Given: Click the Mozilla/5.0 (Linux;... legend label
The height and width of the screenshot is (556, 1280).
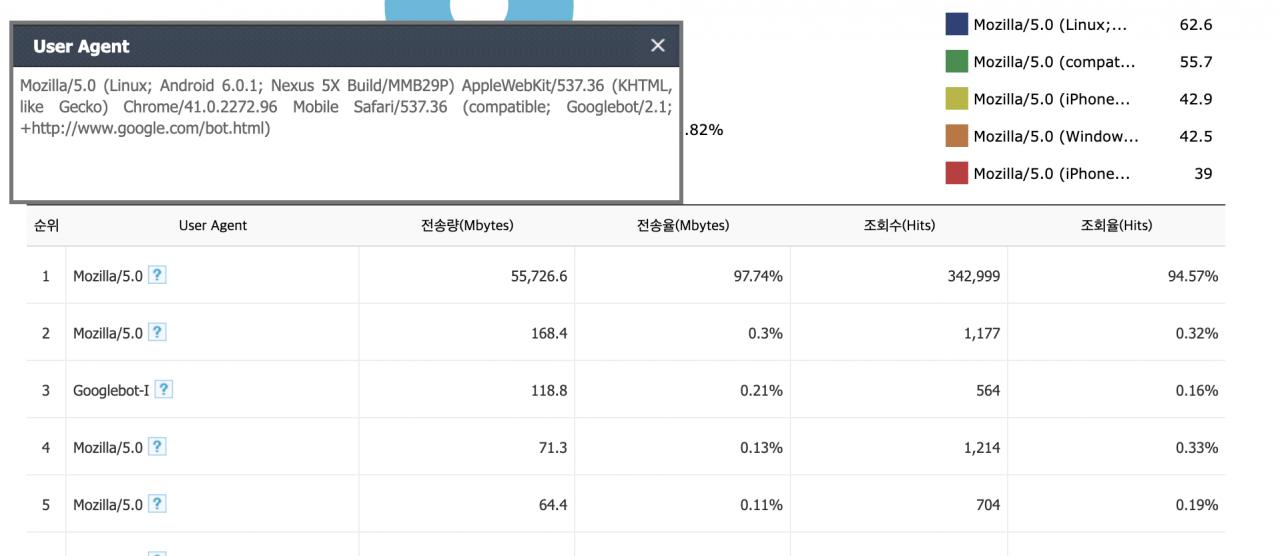Looking at the screenshot, I should point(1050,25).
